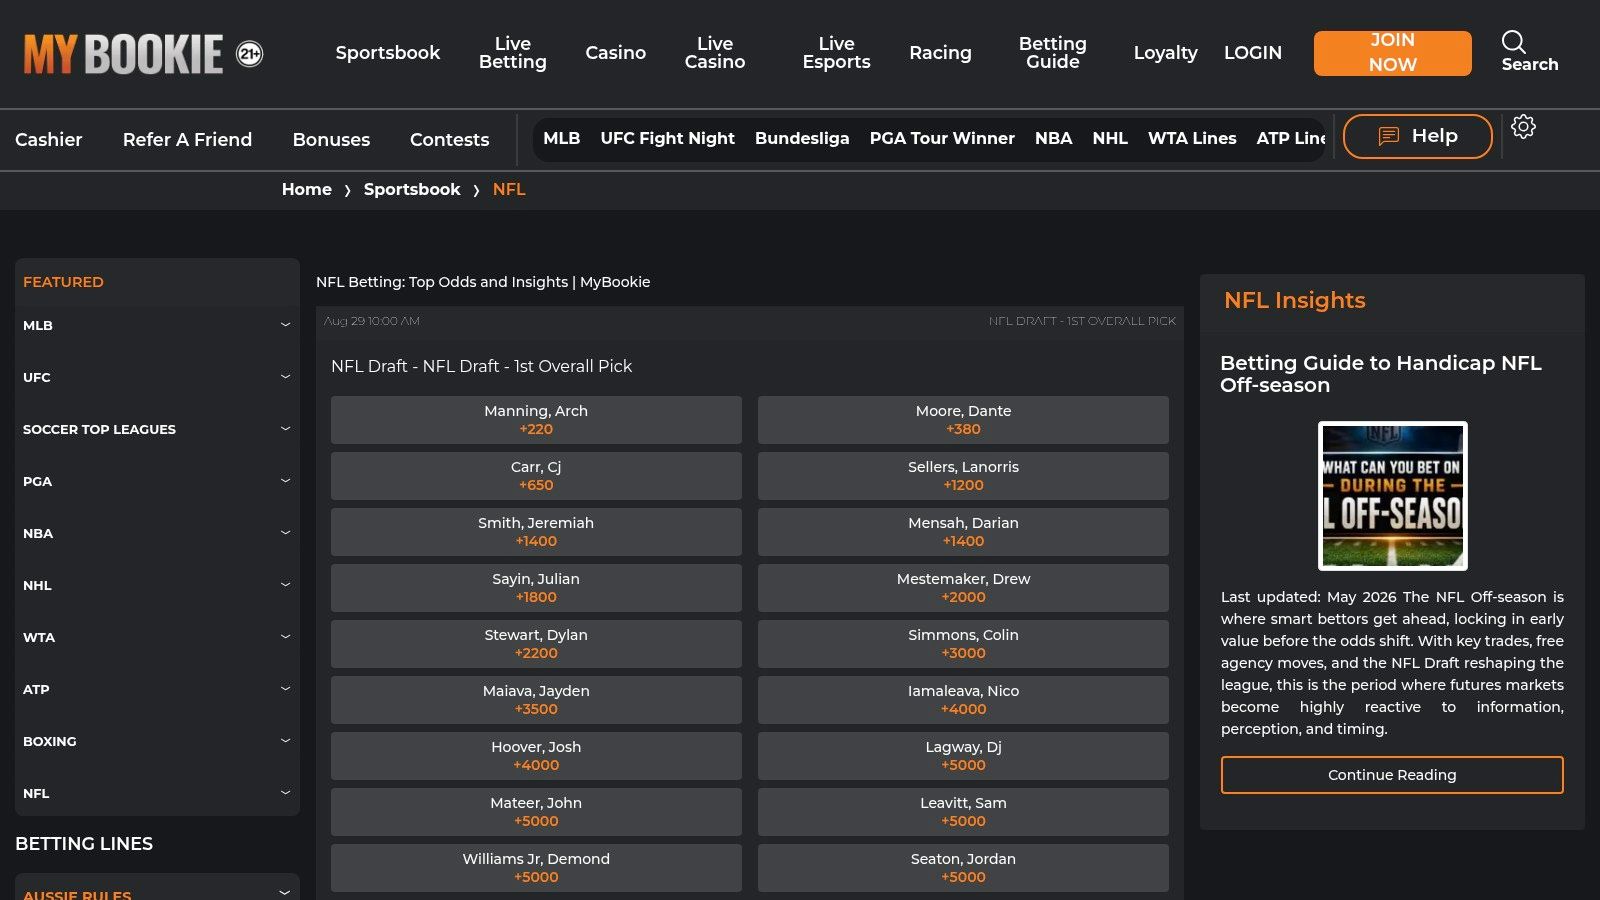Expand the NFL featured section
1600x900 pixels.
click(x=157, y=793)
